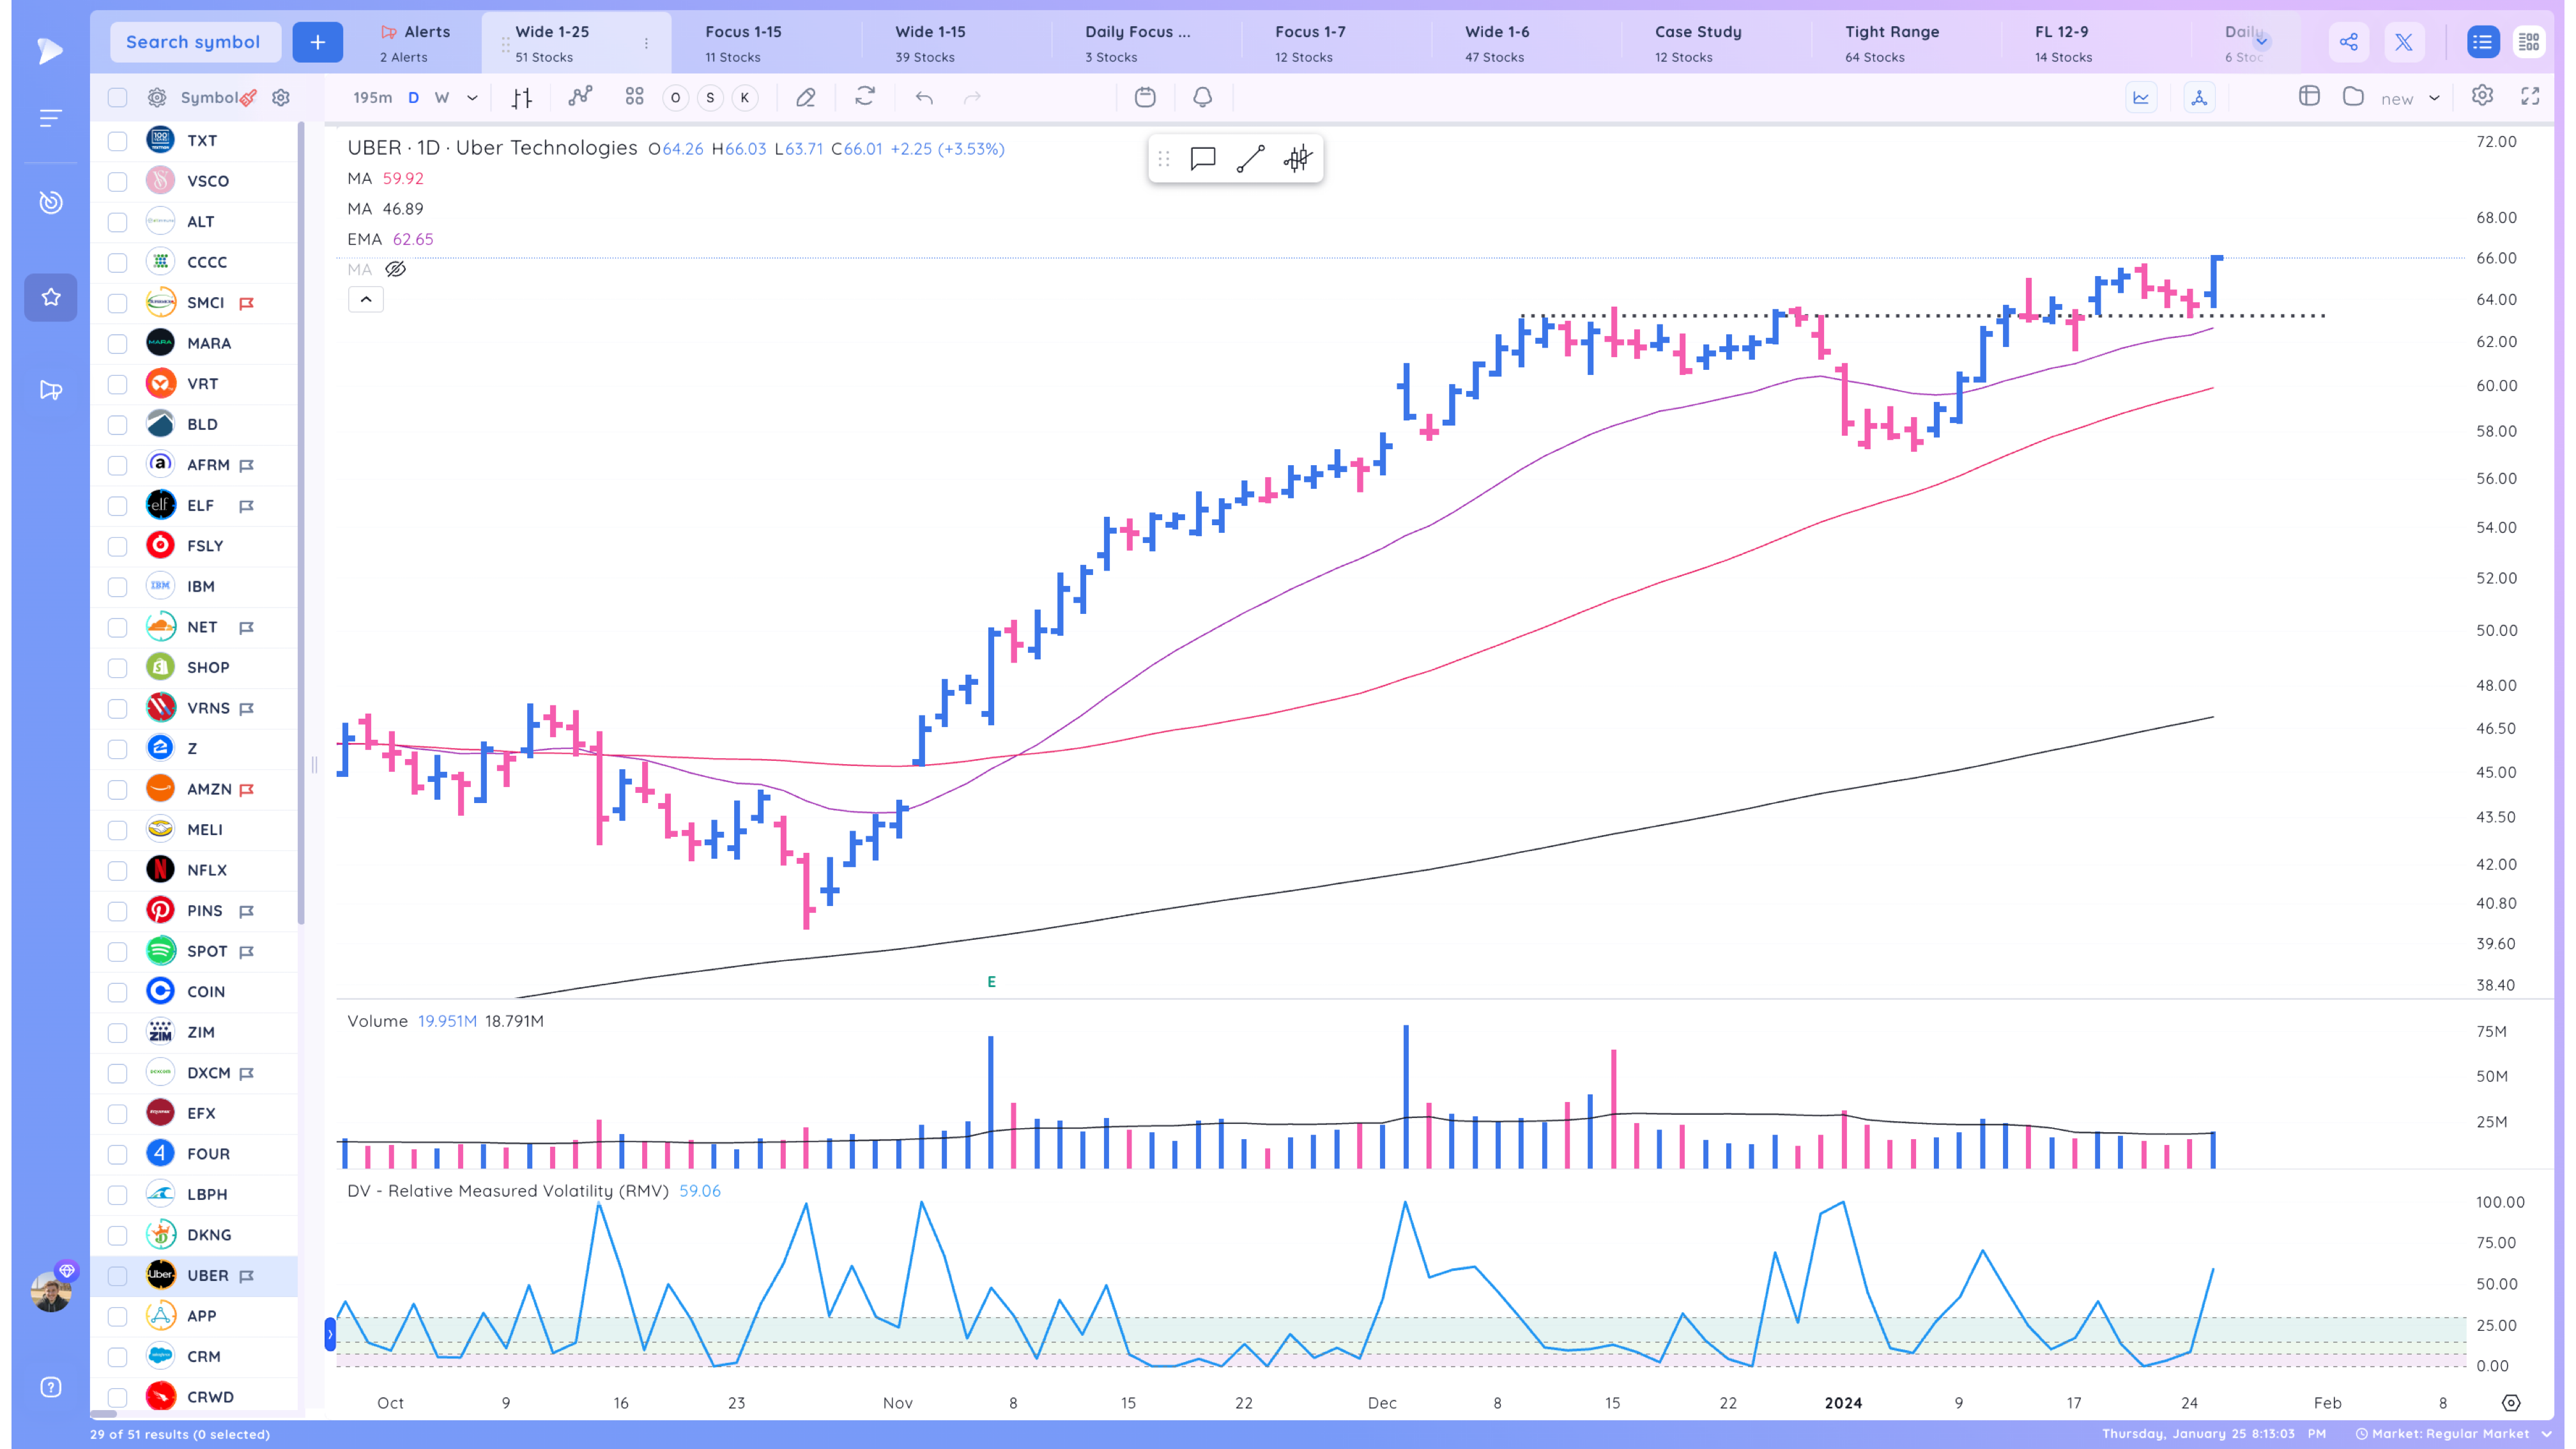Toggle the K overlay button
Image resolution: width=2576 pixels, height=1449 pixels.
744,98
